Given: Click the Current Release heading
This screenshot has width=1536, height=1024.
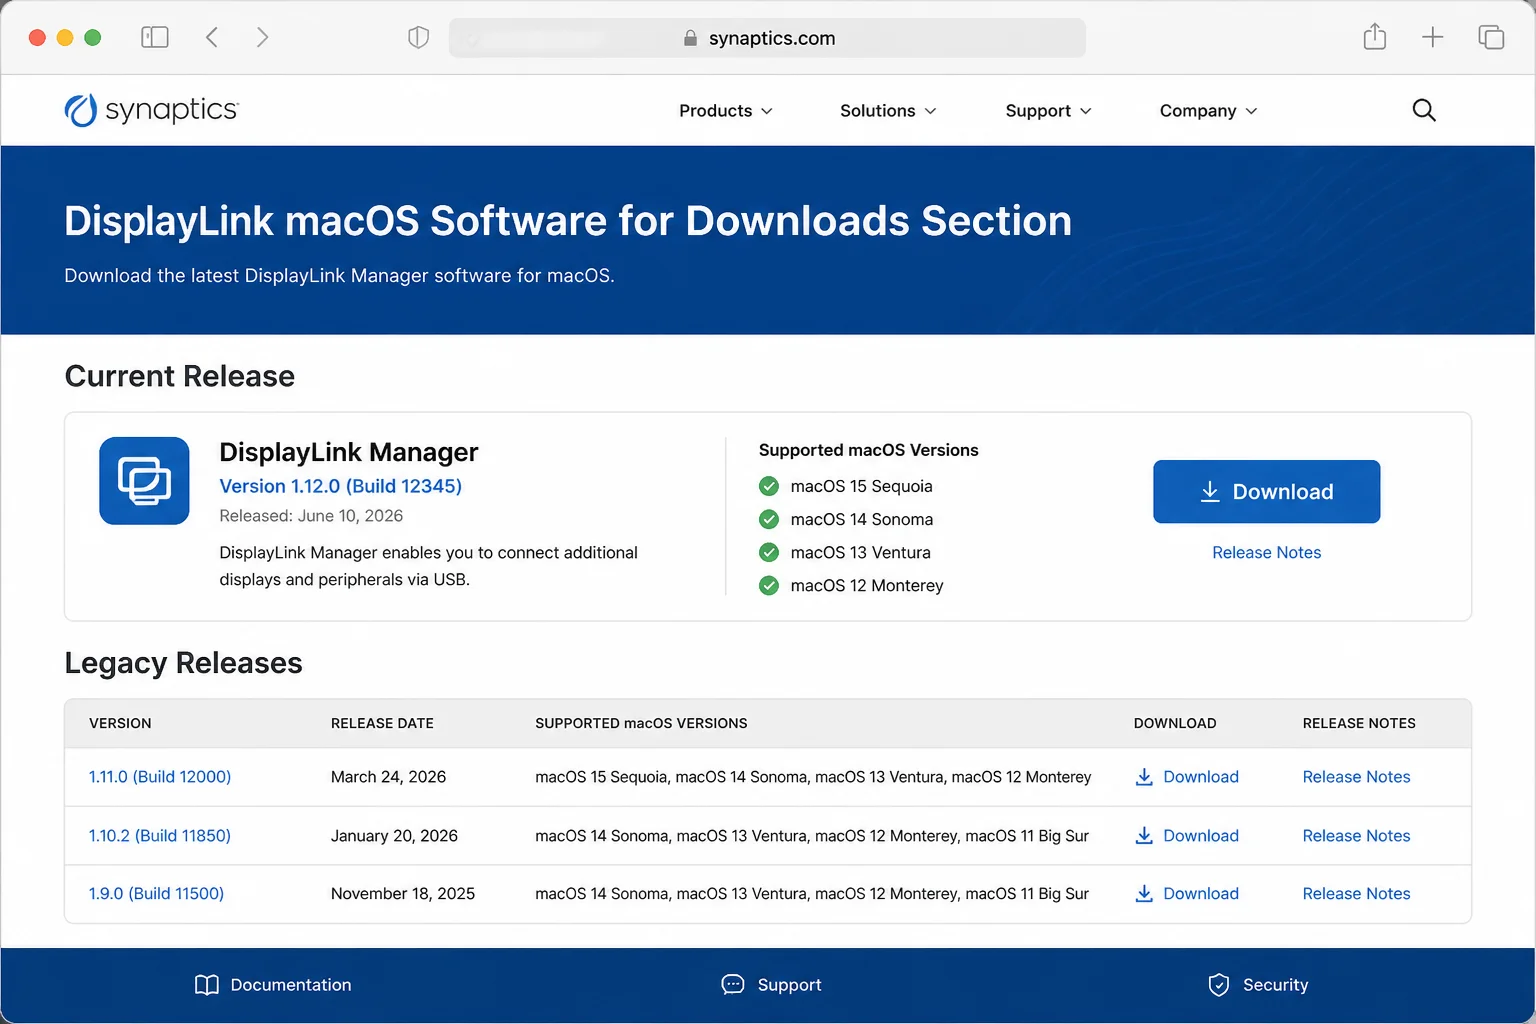Looking at the screenshot, I should [x=180, y=376].
